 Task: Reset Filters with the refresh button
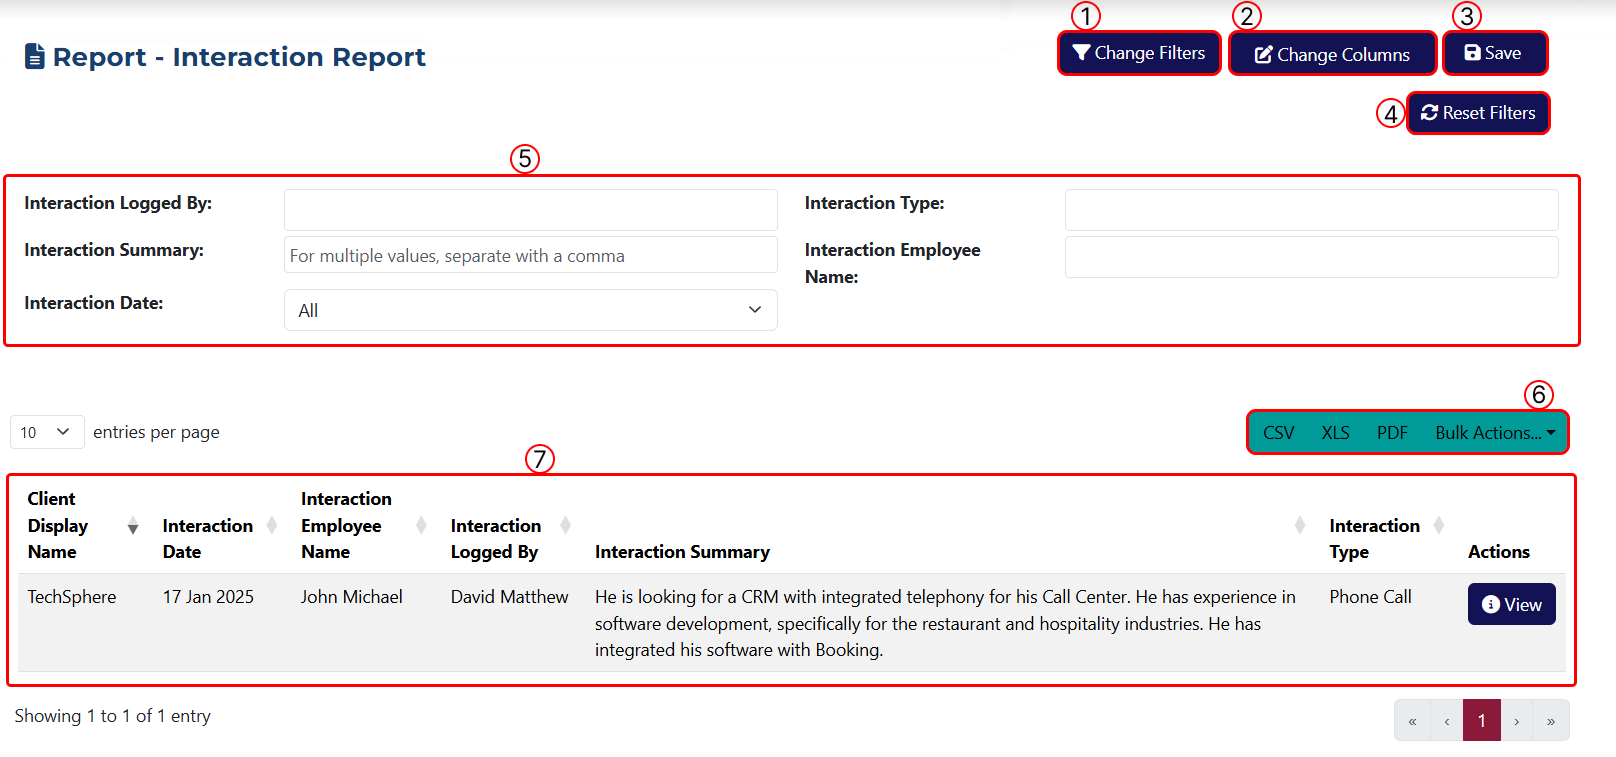pyautogui.click(x=1478, y=113)
